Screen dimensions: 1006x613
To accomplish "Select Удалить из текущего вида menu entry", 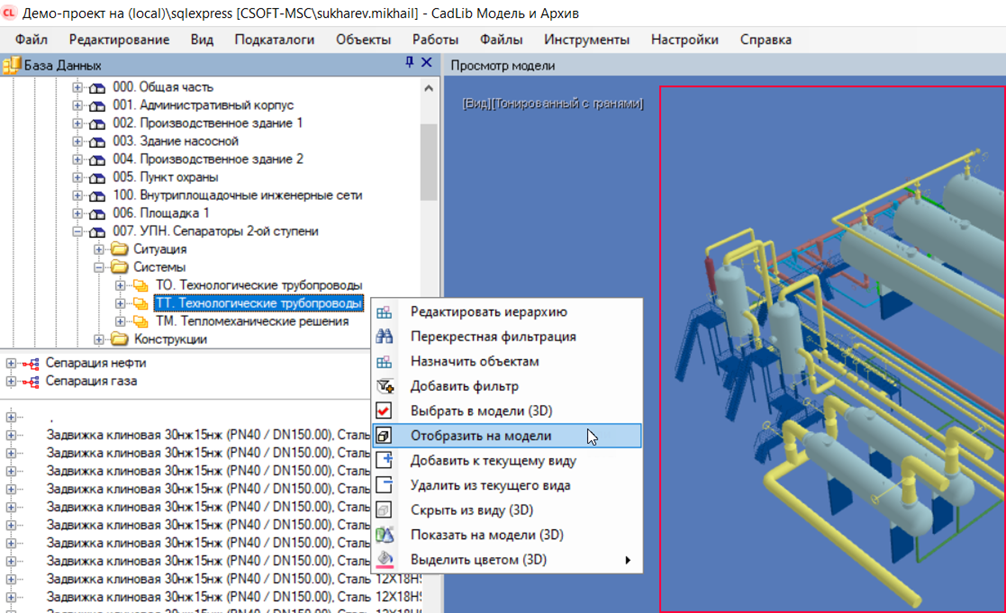I will pyautogui.click(x=490, y=485).
